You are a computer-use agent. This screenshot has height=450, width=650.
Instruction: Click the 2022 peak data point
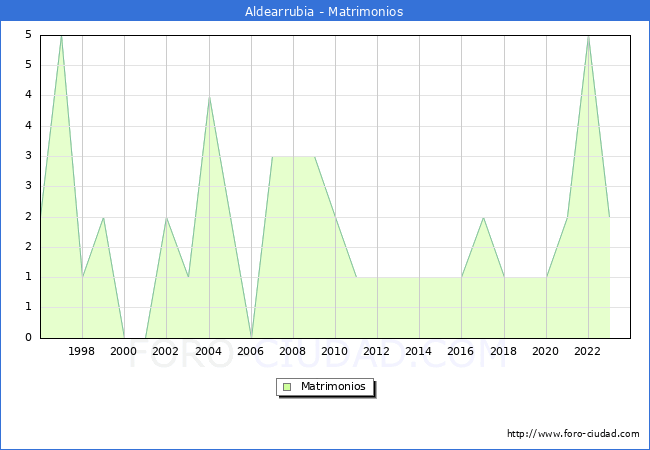click(x=588, y=37)
